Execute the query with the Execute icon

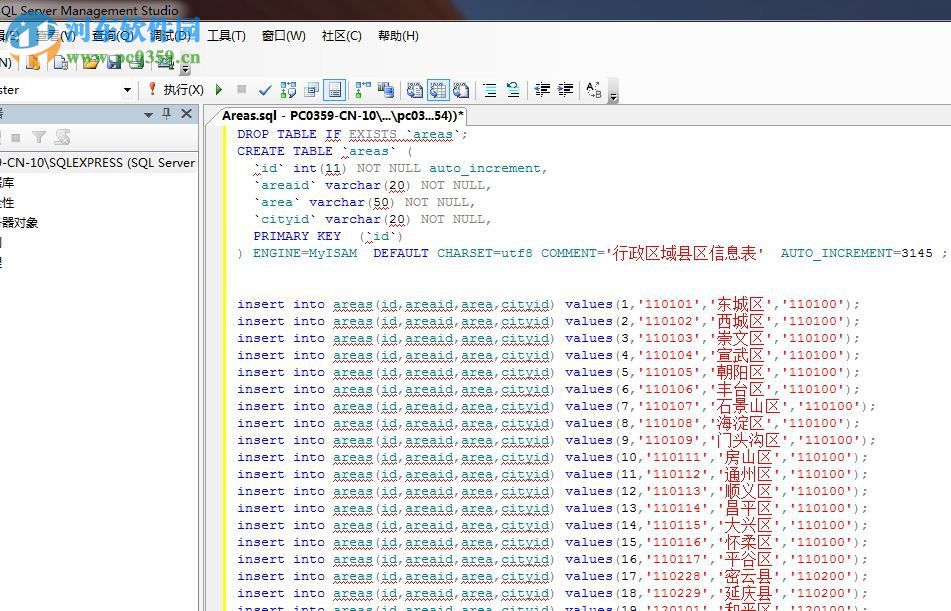click(x=218, y=90)
